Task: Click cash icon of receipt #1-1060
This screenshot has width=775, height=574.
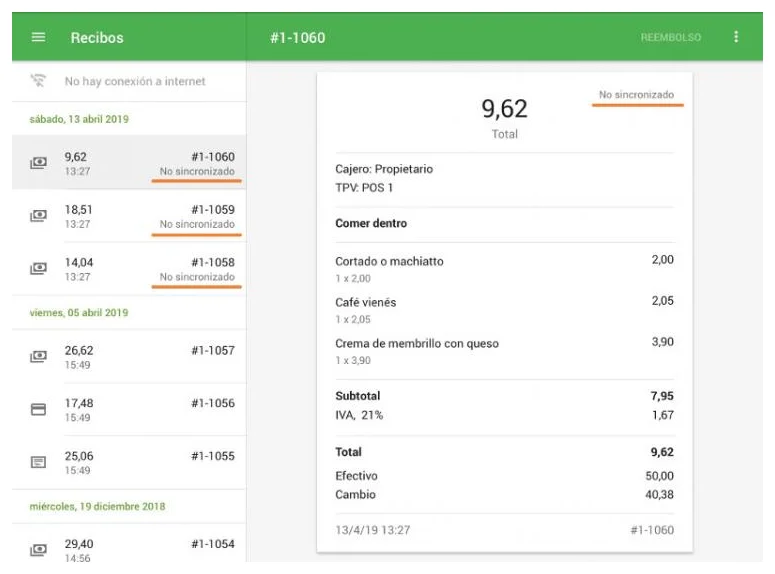Action: tap(39, 163)
